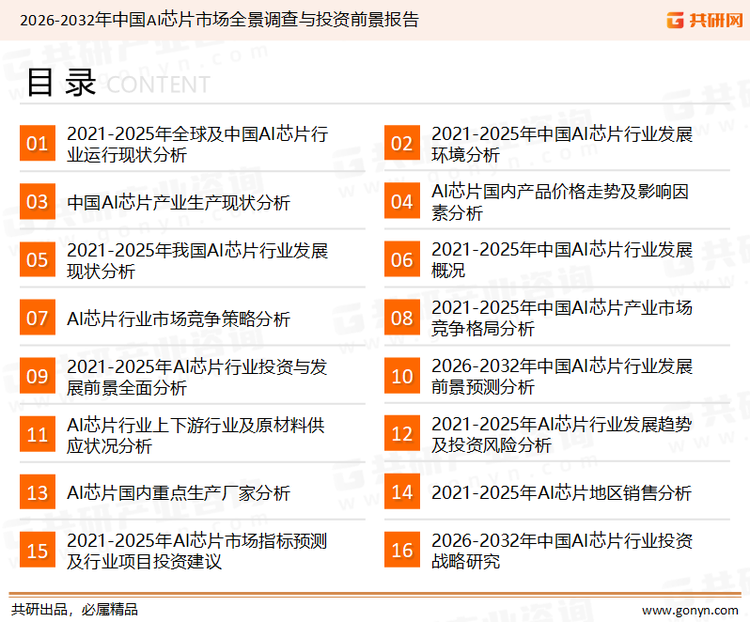Image resolution: width=750 pixels, height=622 pixels.
Task: Select chapter 2026-2032年中国AI芯片行业发展前景预测分析
Action: click(562, 376)
